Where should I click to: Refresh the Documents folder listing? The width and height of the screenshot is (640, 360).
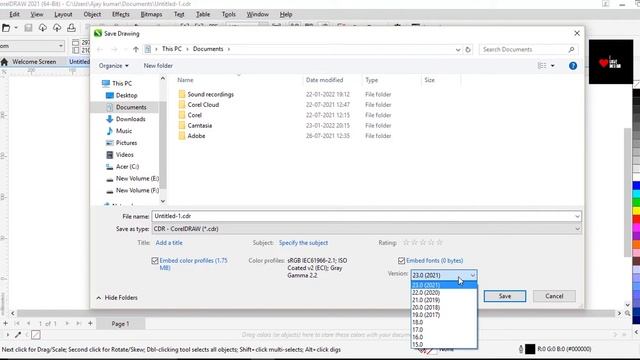(468, 49)
